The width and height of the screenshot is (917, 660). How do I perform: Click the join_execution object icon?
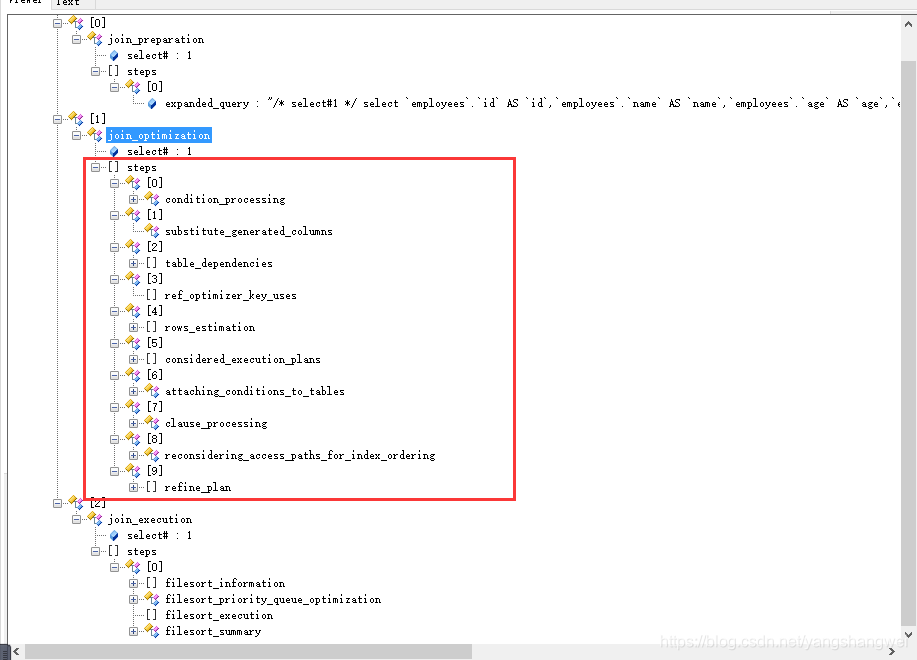(x=95, y=519)
